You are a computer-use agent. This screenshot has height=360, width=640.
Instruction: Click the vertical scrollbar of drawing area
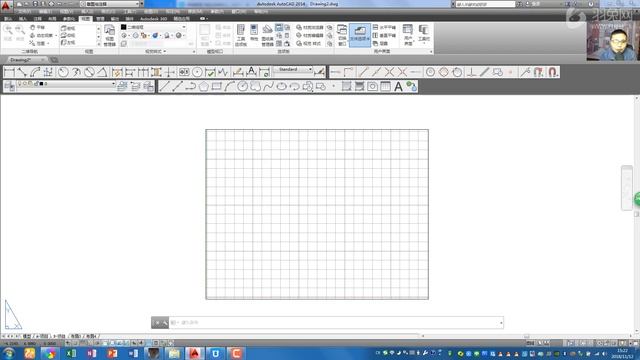[x=637, y=214]
